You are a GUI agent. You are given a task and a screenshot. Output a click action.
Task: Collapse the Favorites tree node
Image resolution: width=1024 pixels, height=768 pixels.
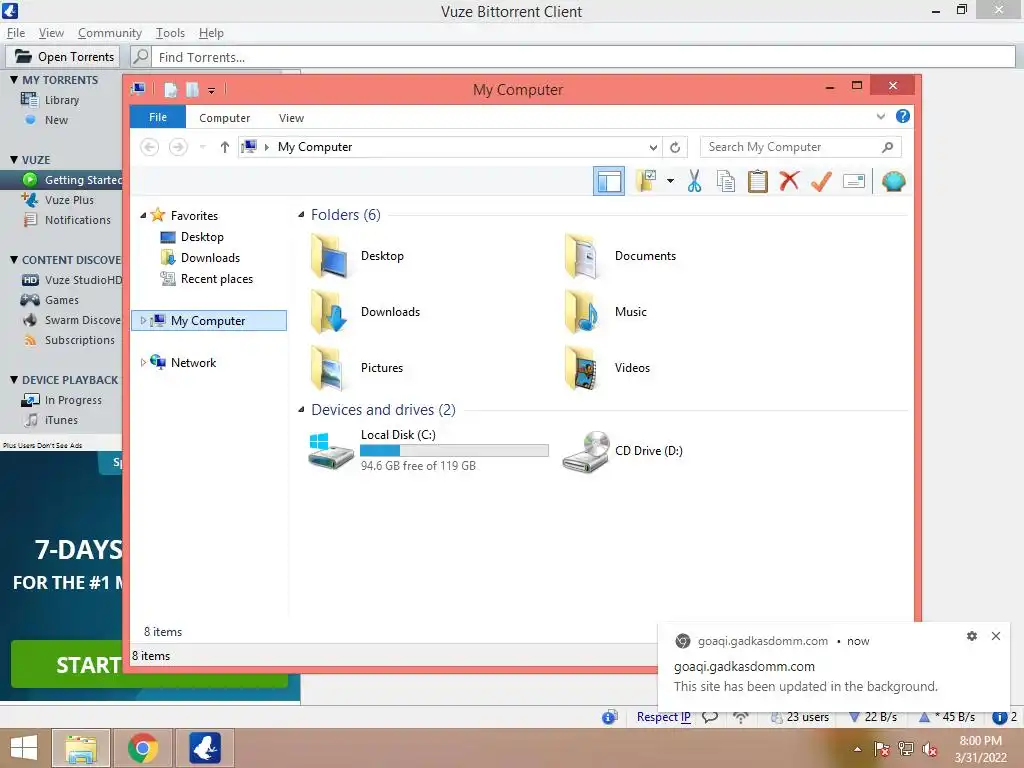[143, 215]
